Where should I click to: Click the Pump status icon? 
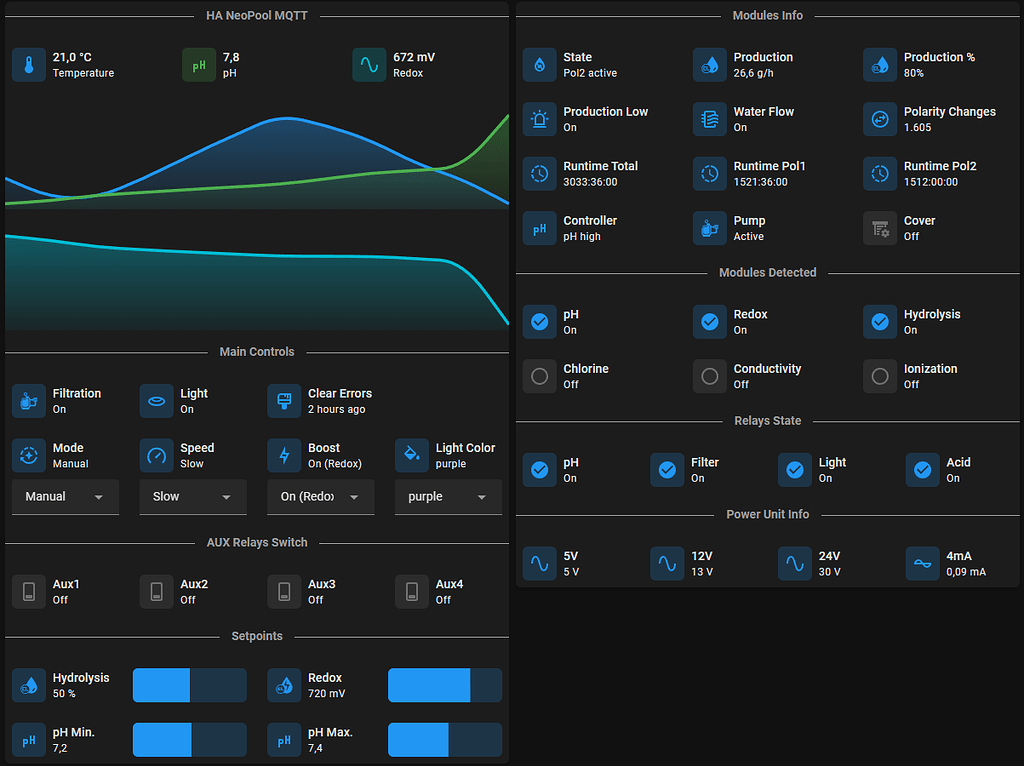710,228
